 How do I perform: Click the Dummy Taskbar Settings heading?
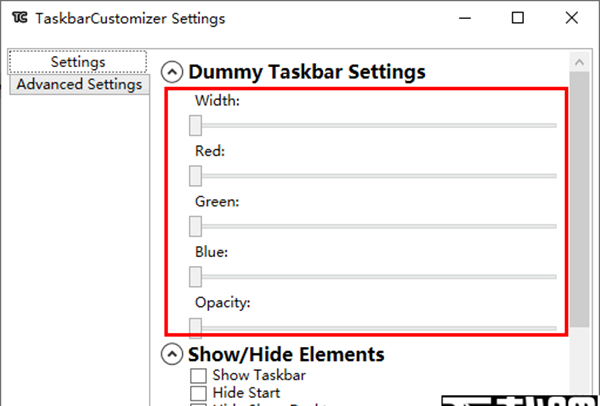pos(307,72)
